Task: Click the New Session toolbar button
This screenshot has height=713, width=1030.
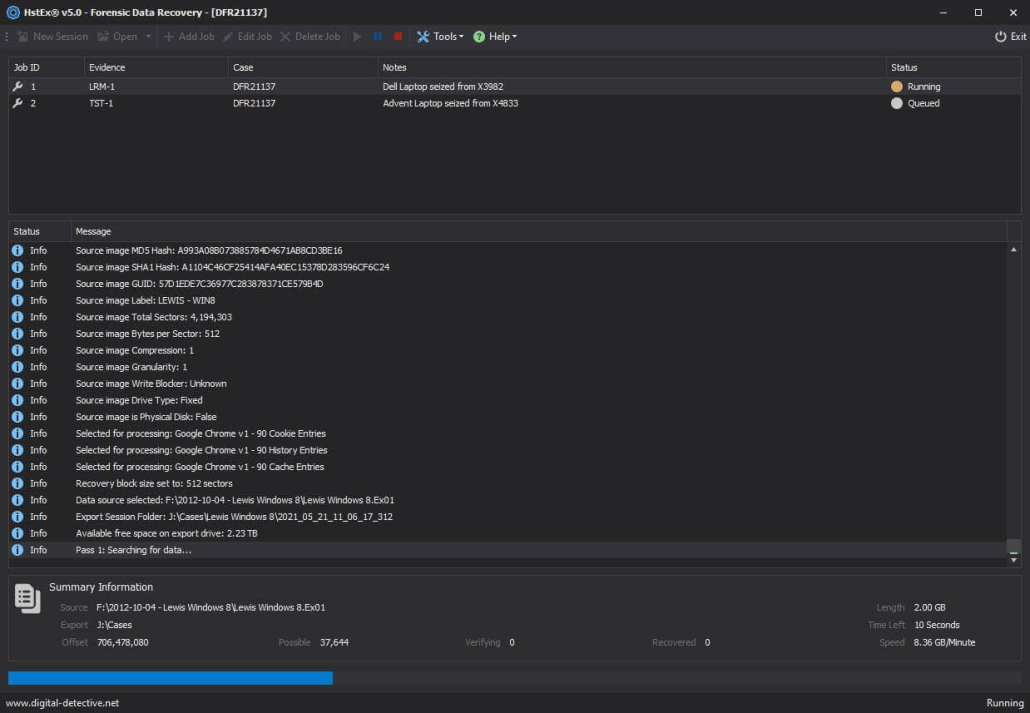Action: [52, 37]
